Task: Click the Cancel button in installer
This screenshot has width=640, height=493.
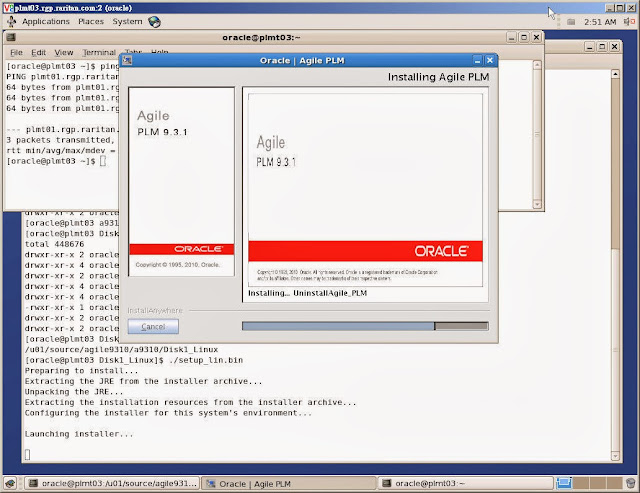Action: [153, 326]
